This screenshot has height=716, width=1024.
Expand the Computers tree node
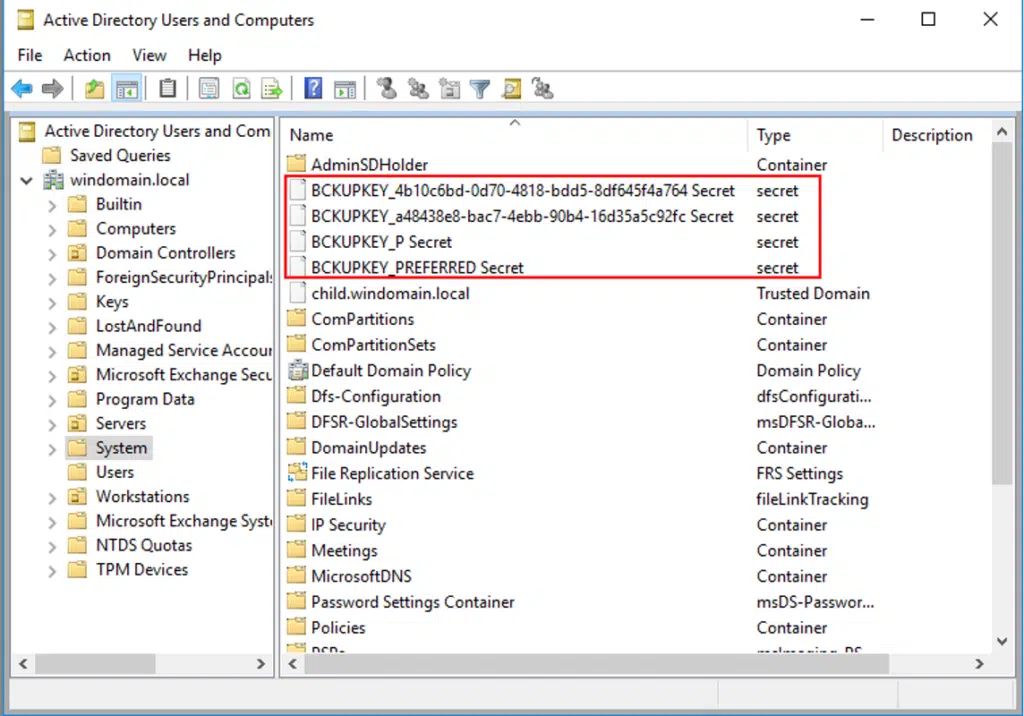coord(52,230)
